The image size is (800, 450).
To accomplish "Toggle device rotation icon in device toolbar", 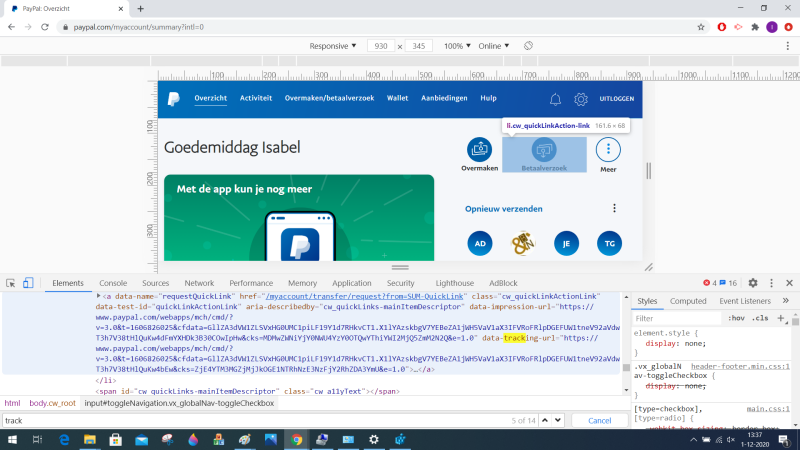I will click(528, 45).
